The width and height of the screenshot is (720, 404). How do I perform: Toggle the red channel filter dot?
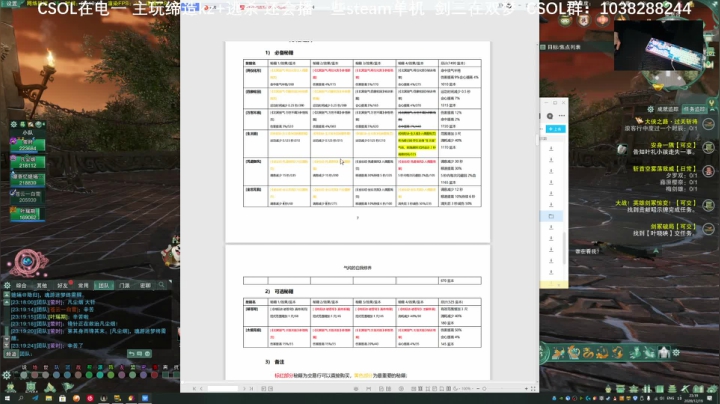(154, 375)
